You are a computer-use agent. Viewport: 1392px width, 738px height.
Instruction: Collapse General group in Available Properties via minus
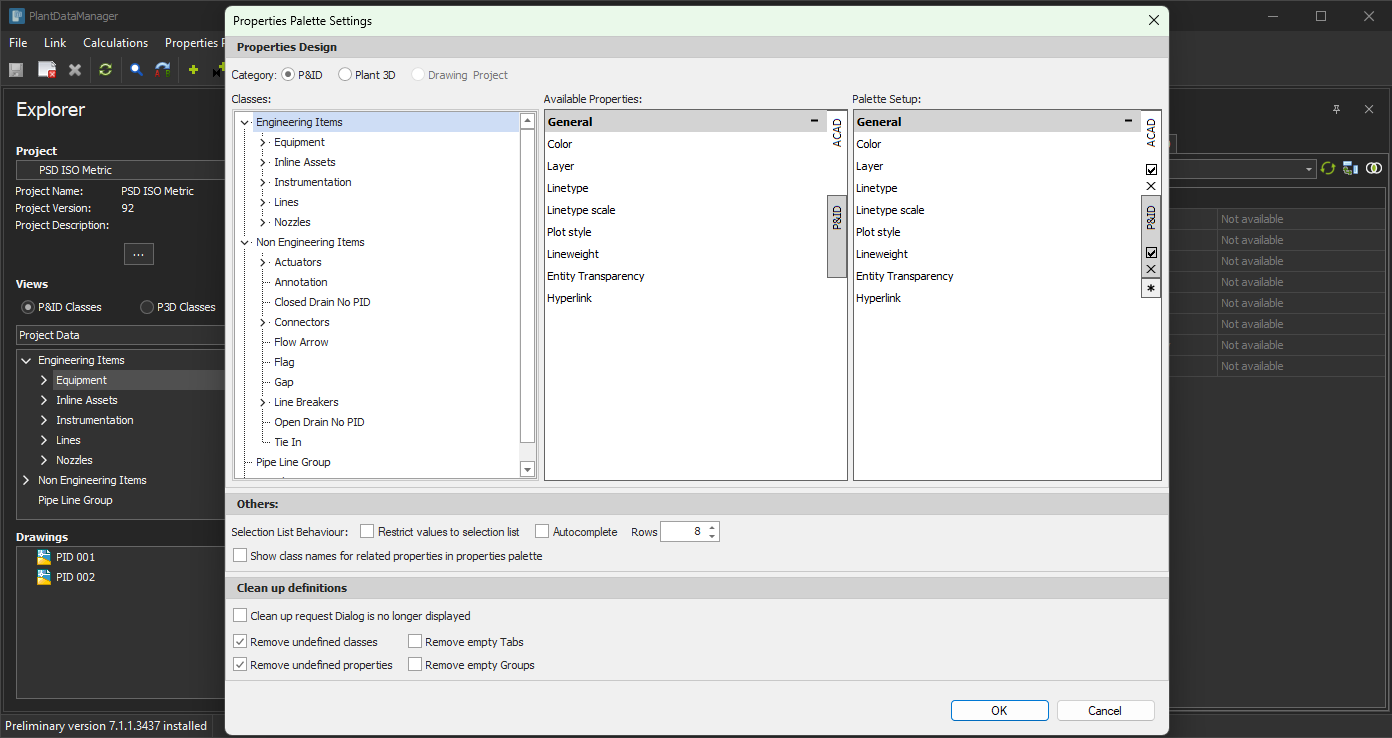coord(816,121)
